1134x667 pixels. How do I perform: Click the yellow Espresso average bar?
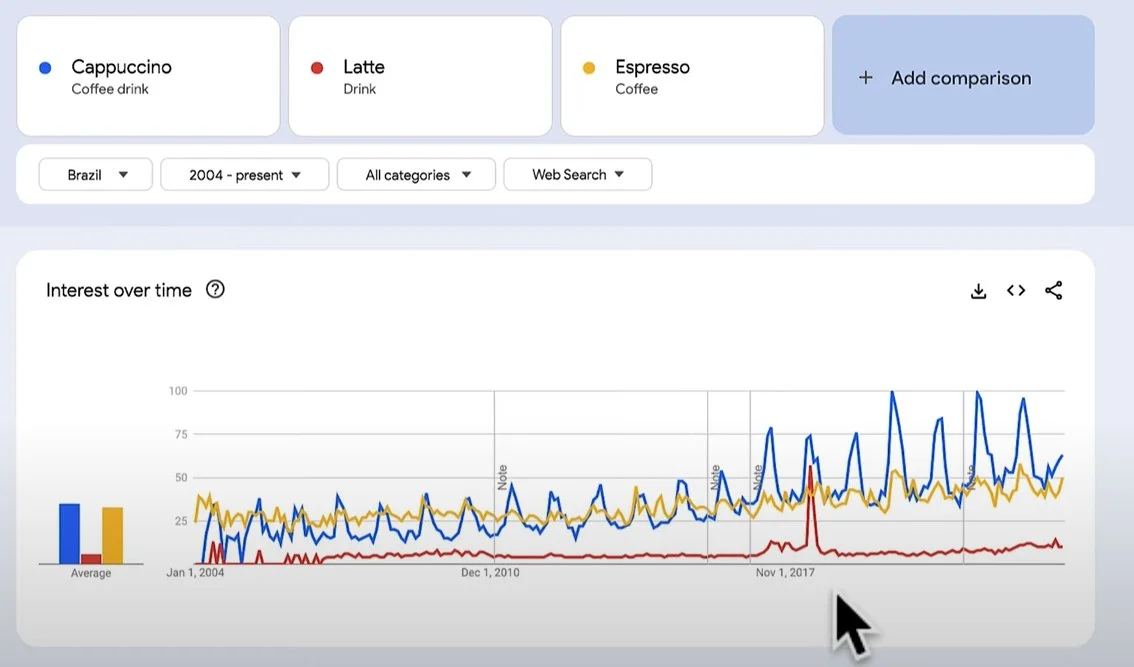(112, 535)
